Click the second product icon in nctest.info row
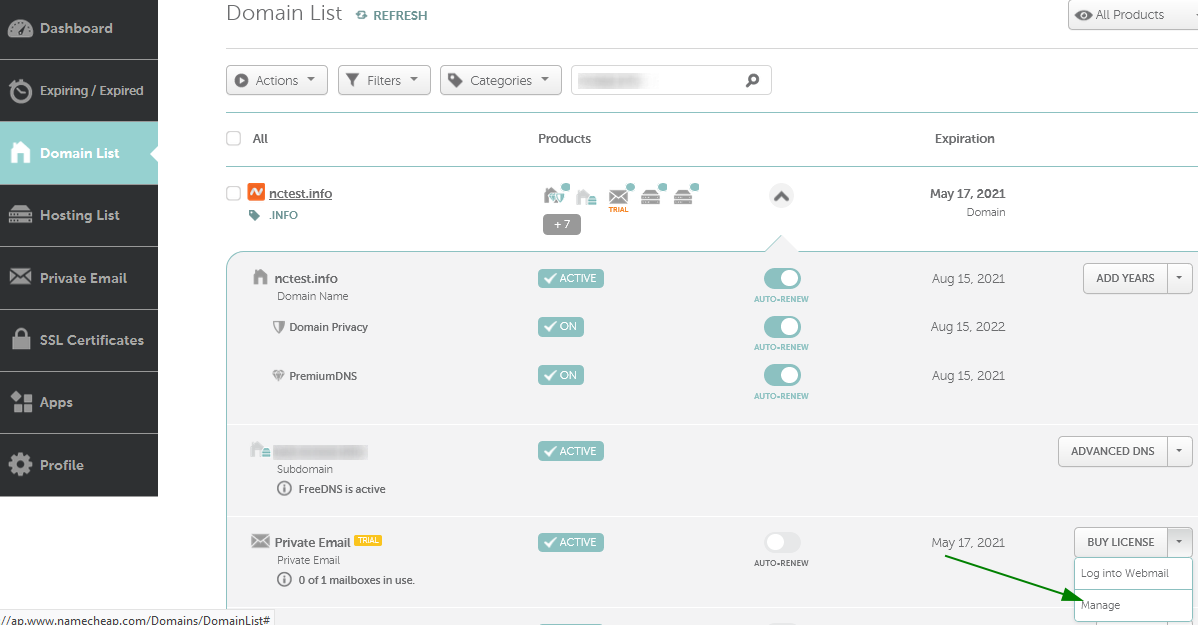Image resolution: width=1198 pixels, height=625 pixels. pyautogui.click(x=586, y=196)
